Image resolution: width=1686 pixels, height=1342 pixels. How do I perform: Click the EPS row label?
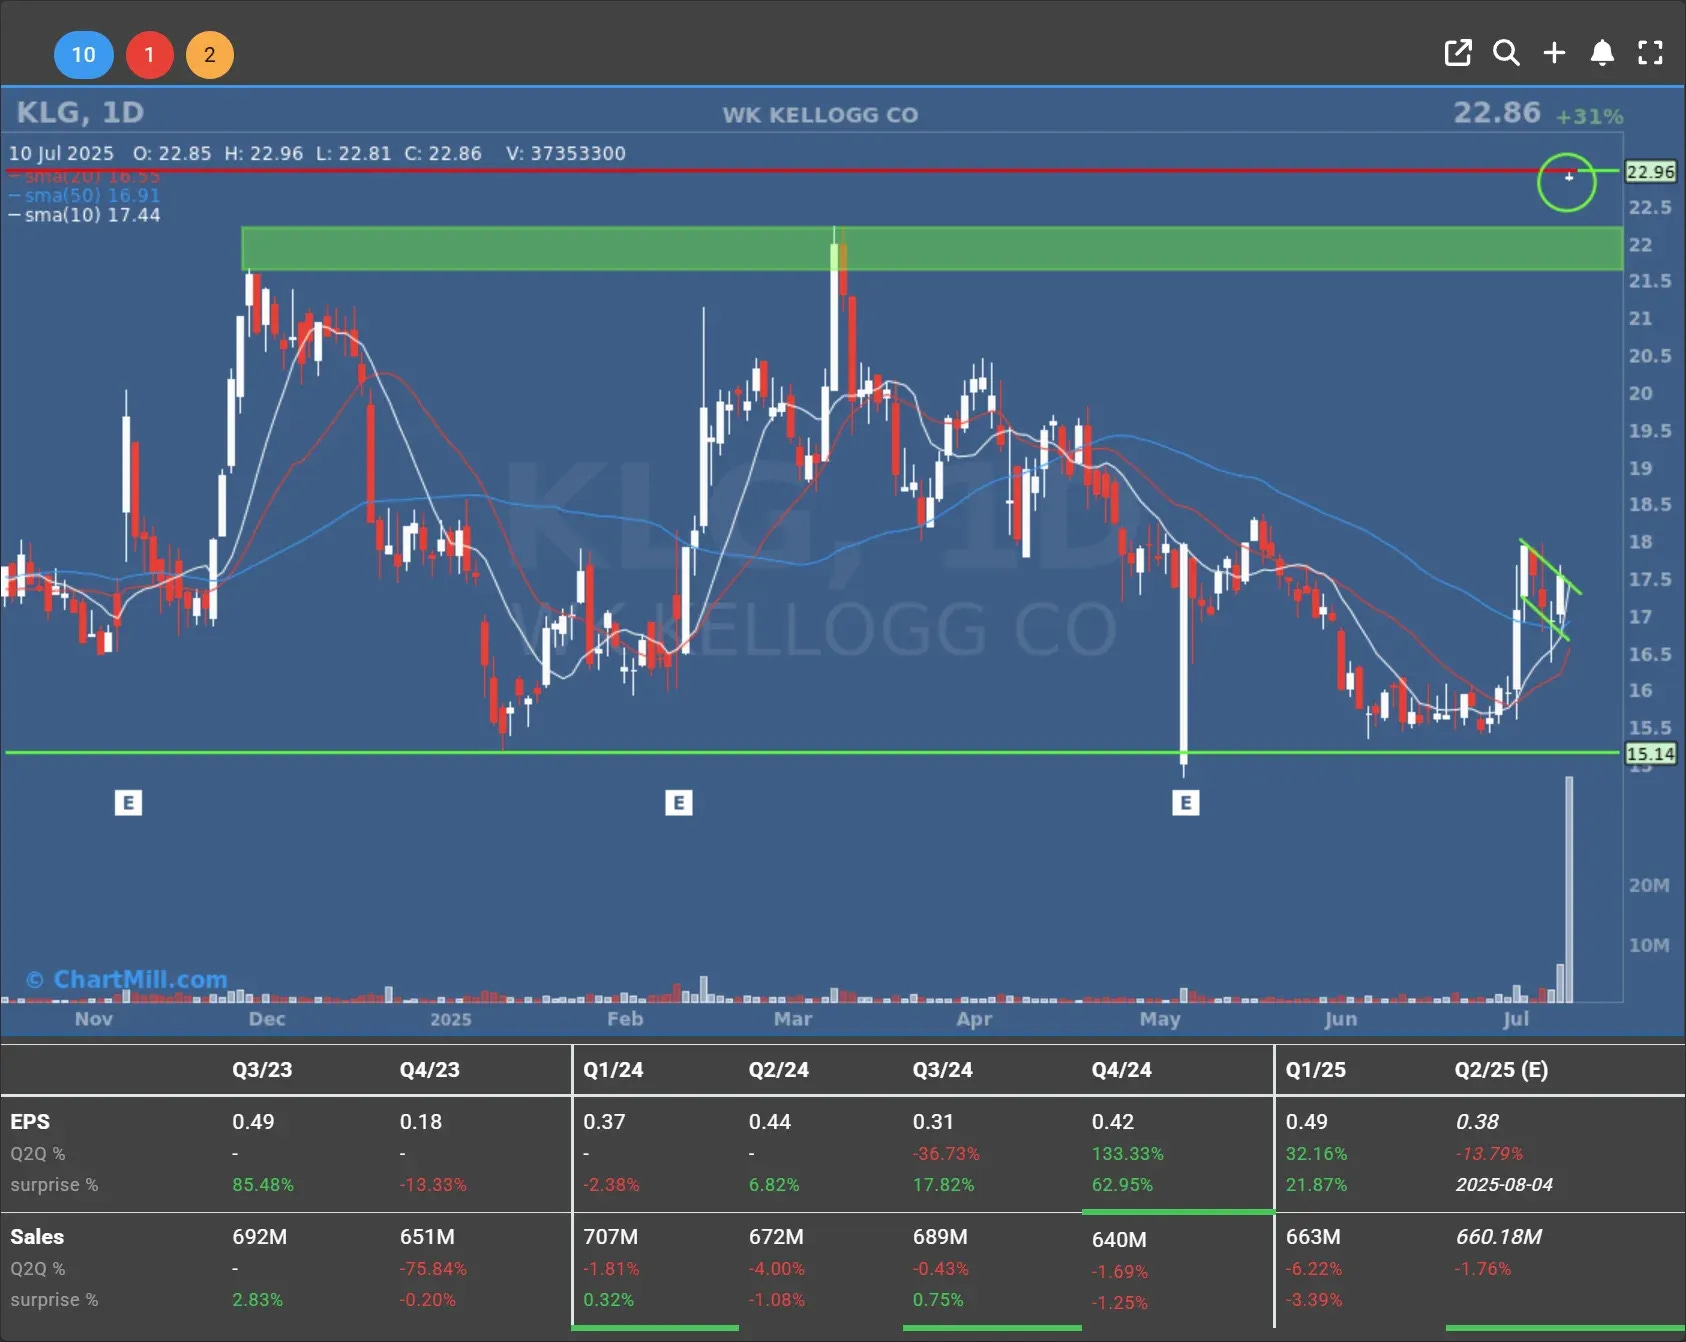pos(30,1122)
